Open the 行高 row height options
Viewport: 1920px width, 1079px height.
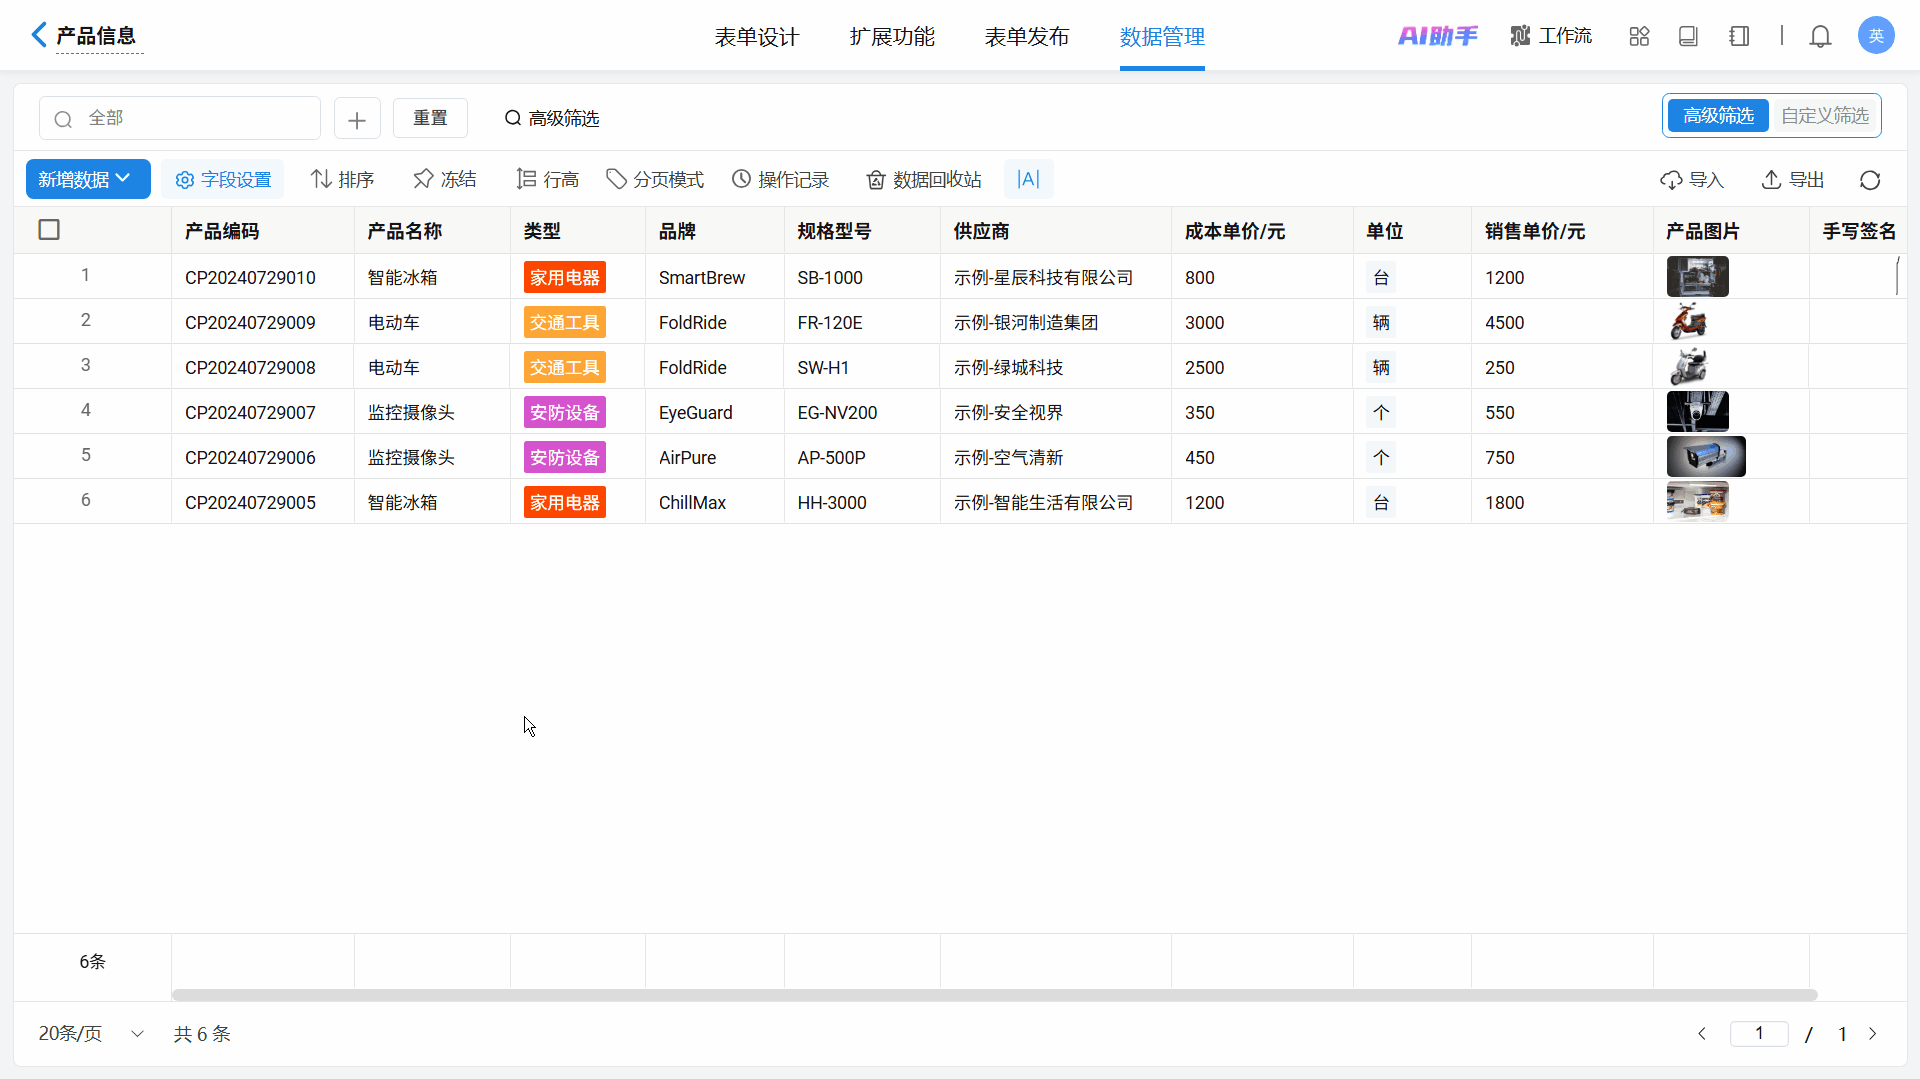tap(547, 180)
